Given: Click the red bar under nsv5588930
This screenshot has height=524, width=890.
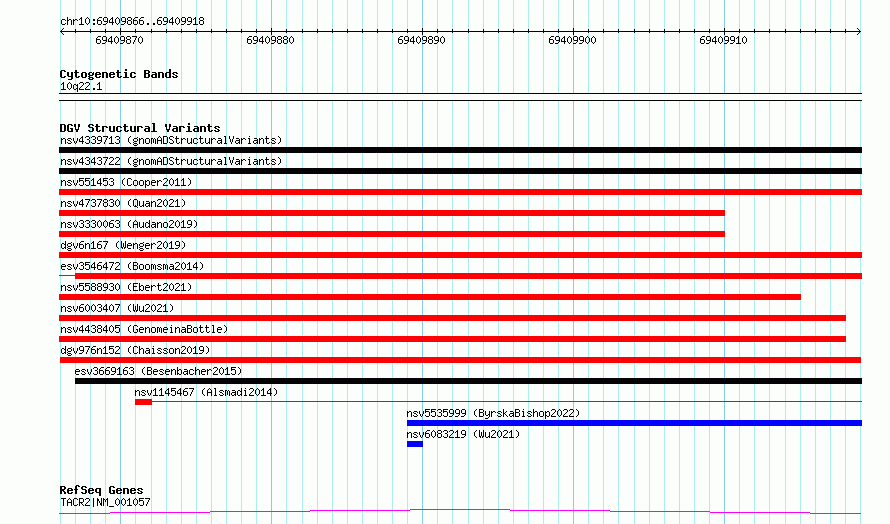Looking at the screenshot, I should coord(430,297).
